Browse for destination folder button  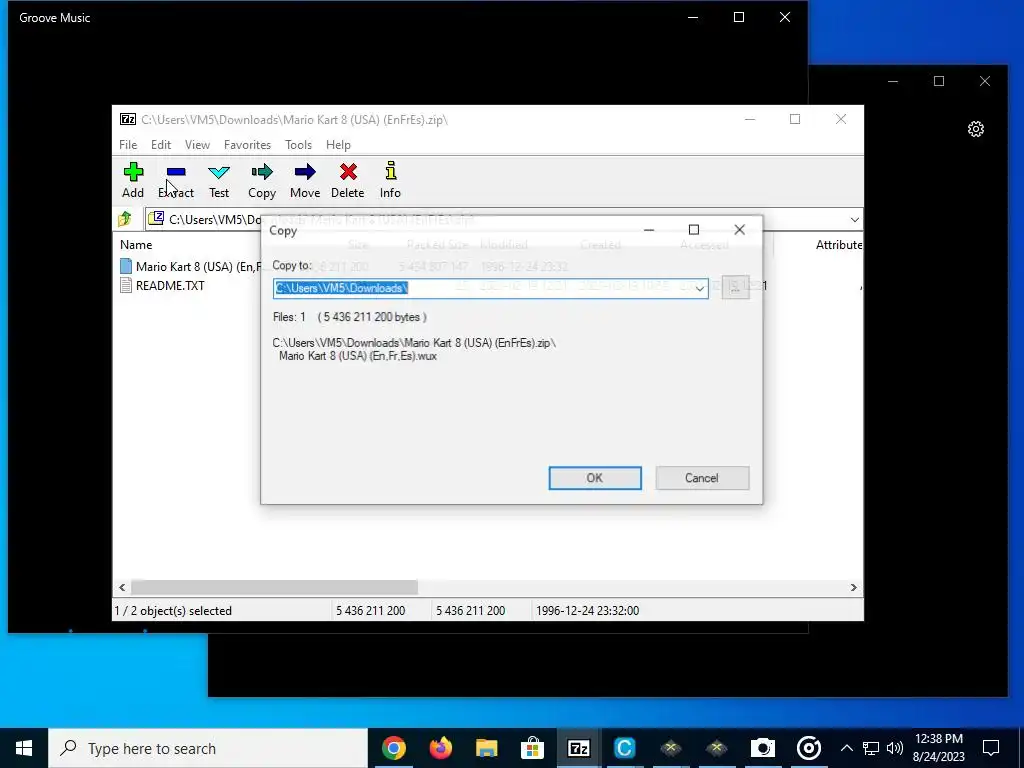[735, 287]
